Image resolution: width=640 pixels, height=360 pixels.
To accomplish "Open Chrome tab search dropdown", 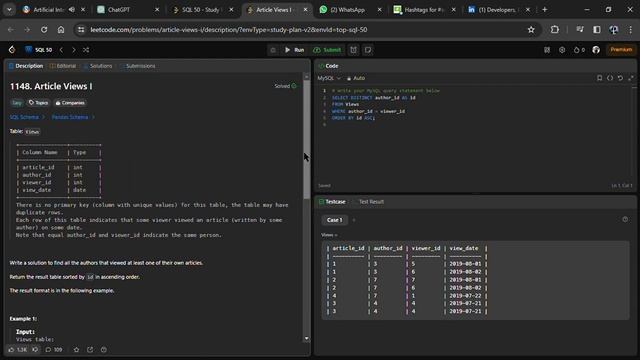I will pyautogui.click(x=9, y=9).
